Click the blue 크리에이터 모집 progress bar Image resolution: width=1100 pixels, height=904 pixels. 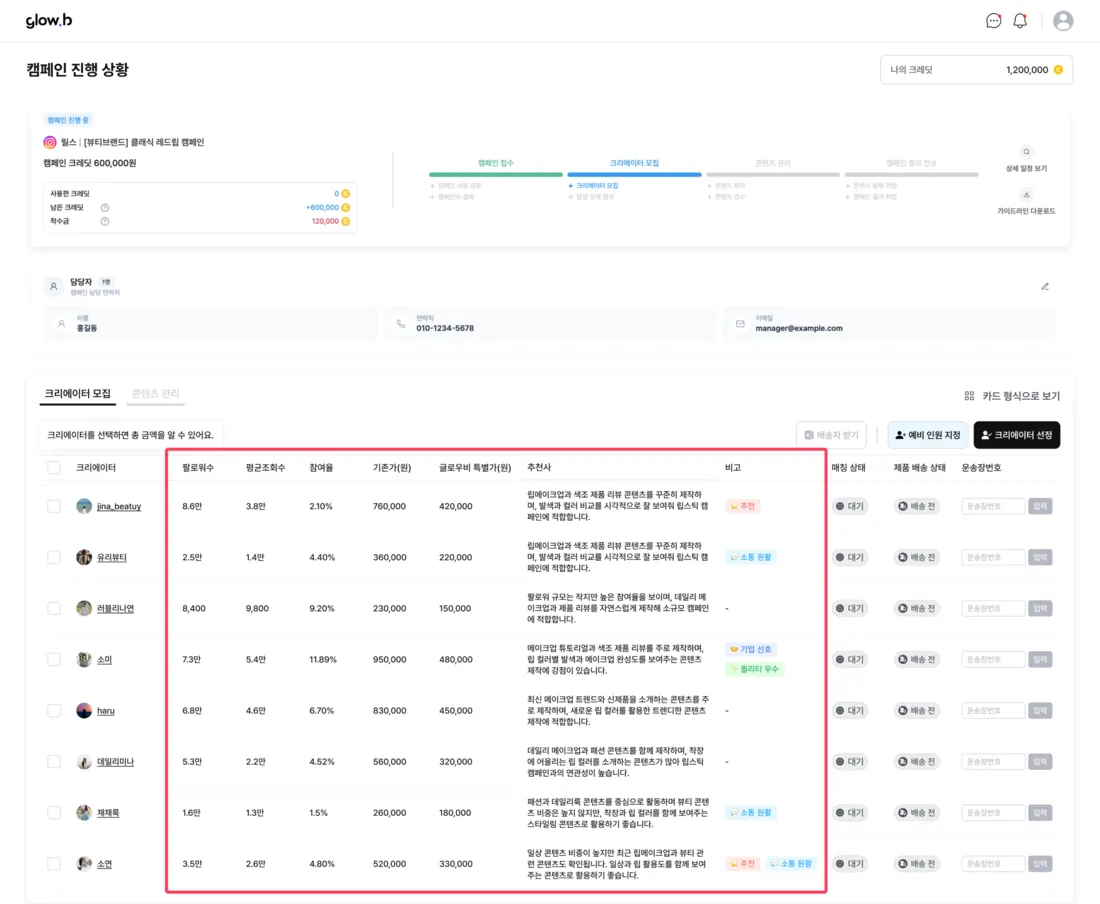634,174
